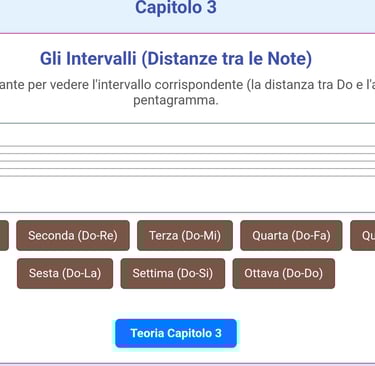This screenshot has width=375, height=366.
Task: Click the bottom line of the music staff
Action: (187, 176)
